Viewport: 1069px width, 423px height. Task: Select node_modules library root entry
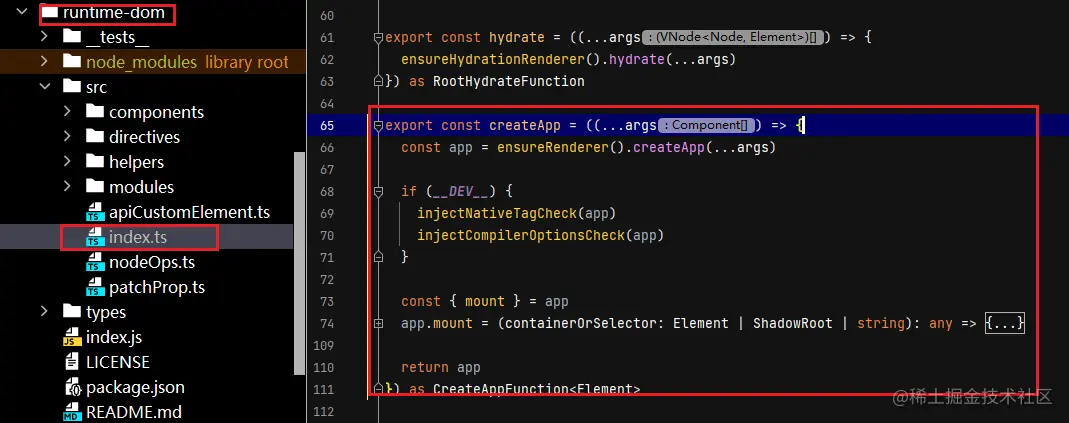(187, 62)
